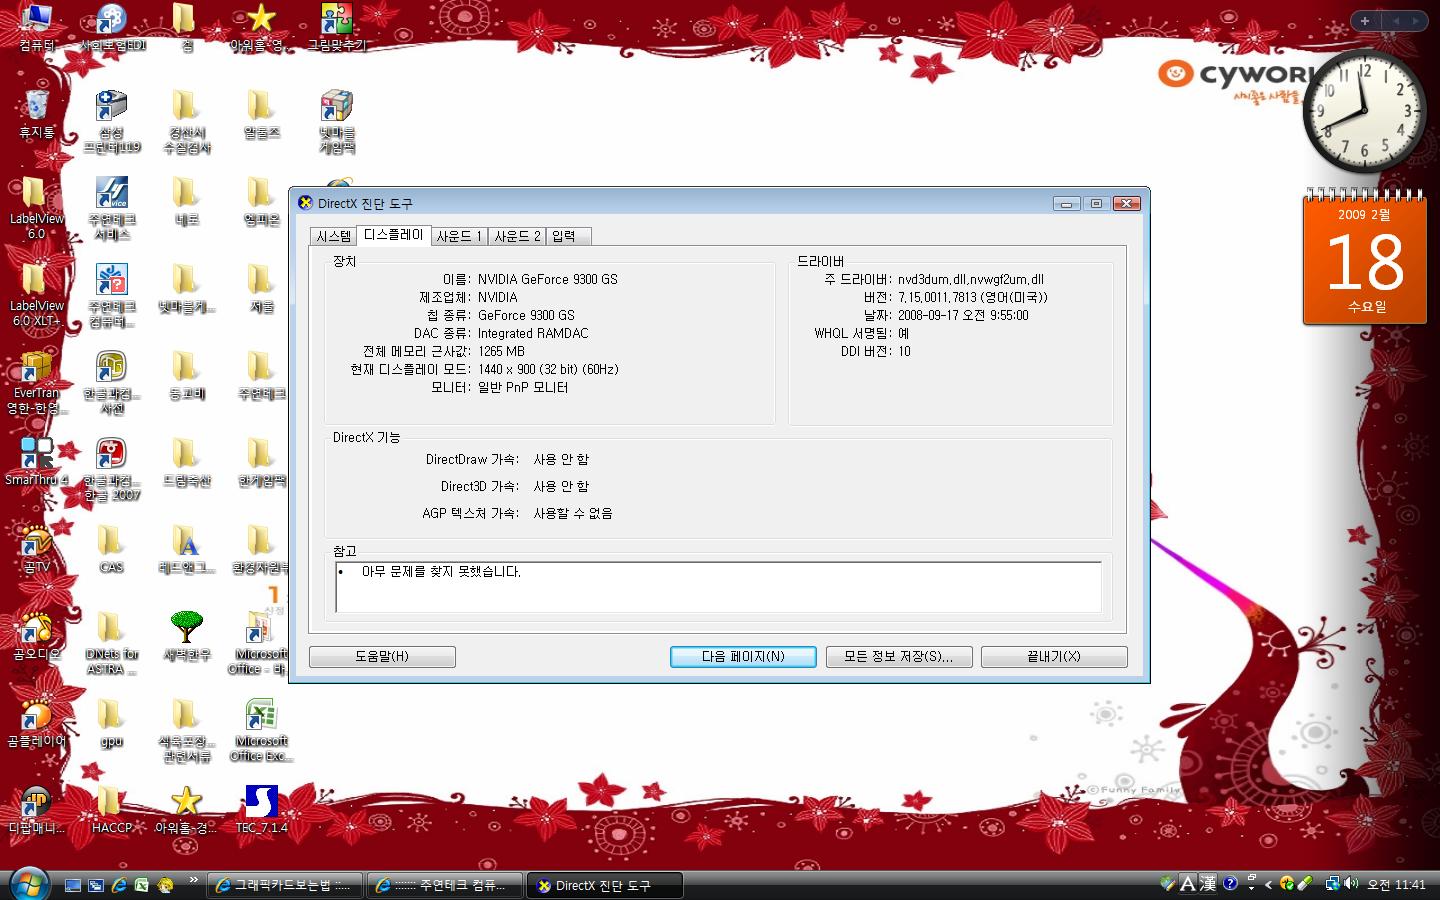Open the 식육포장 관련서류 folder

[187, 730]
